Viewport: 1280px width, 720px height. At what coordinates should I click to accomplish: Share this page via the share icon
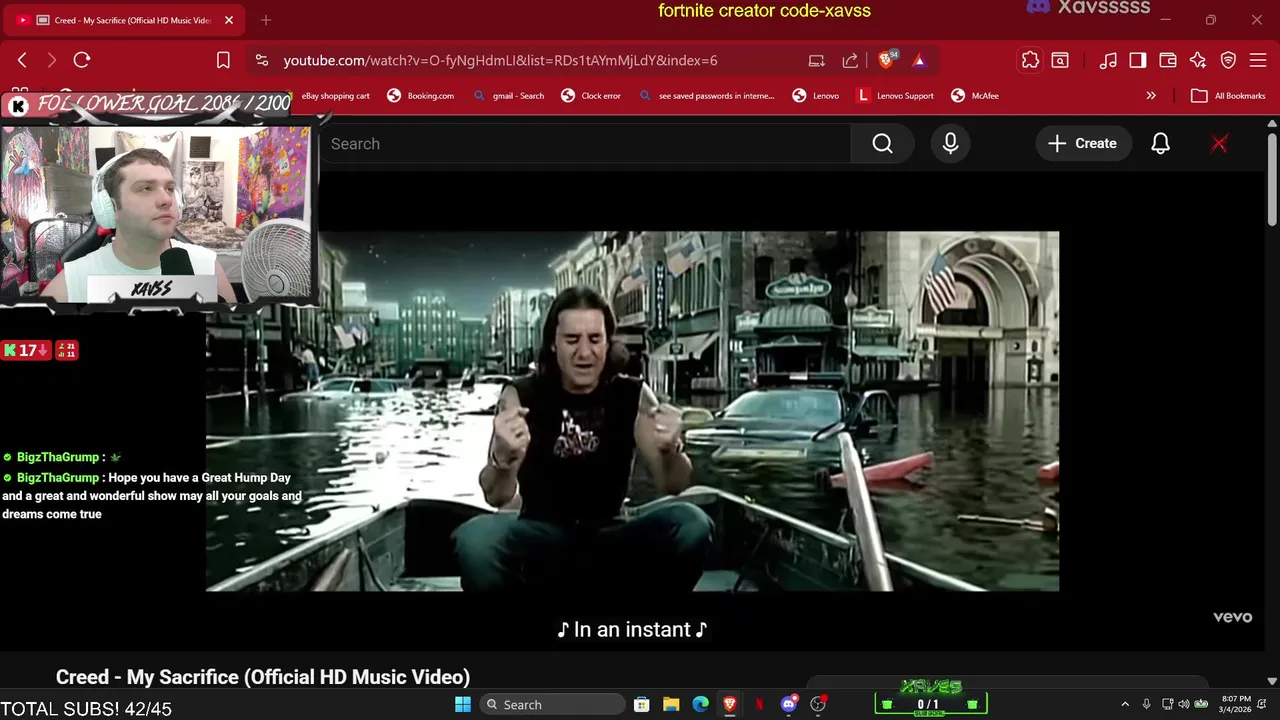(x=850, y=60)
